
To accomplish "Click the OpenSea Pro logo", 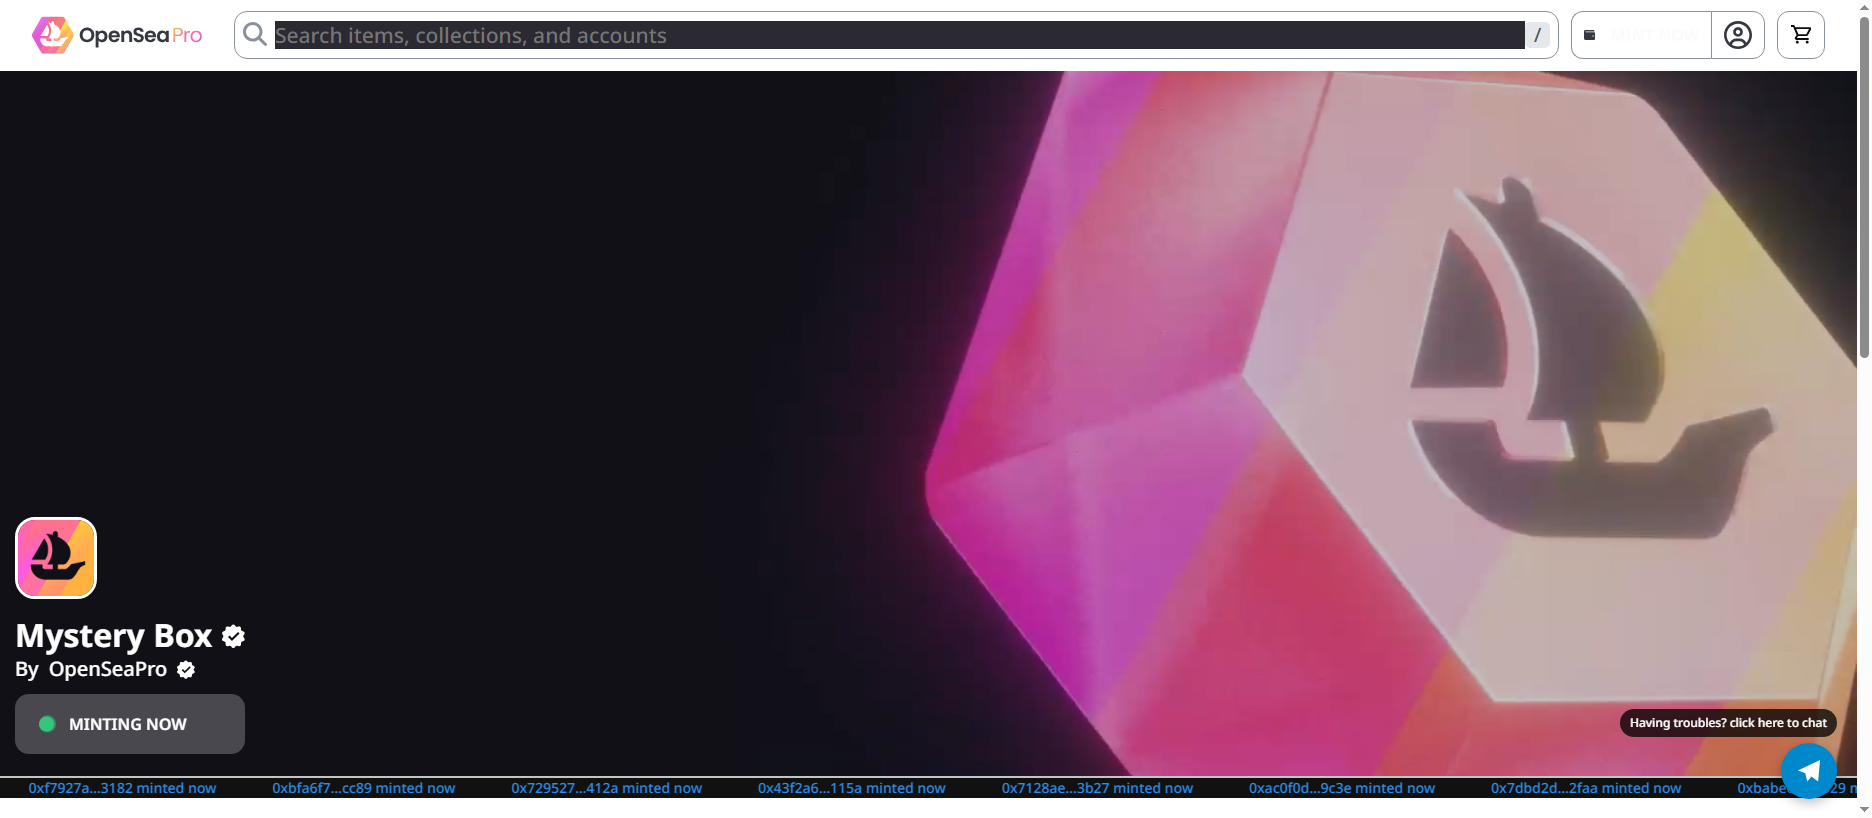I will point(117,35).
